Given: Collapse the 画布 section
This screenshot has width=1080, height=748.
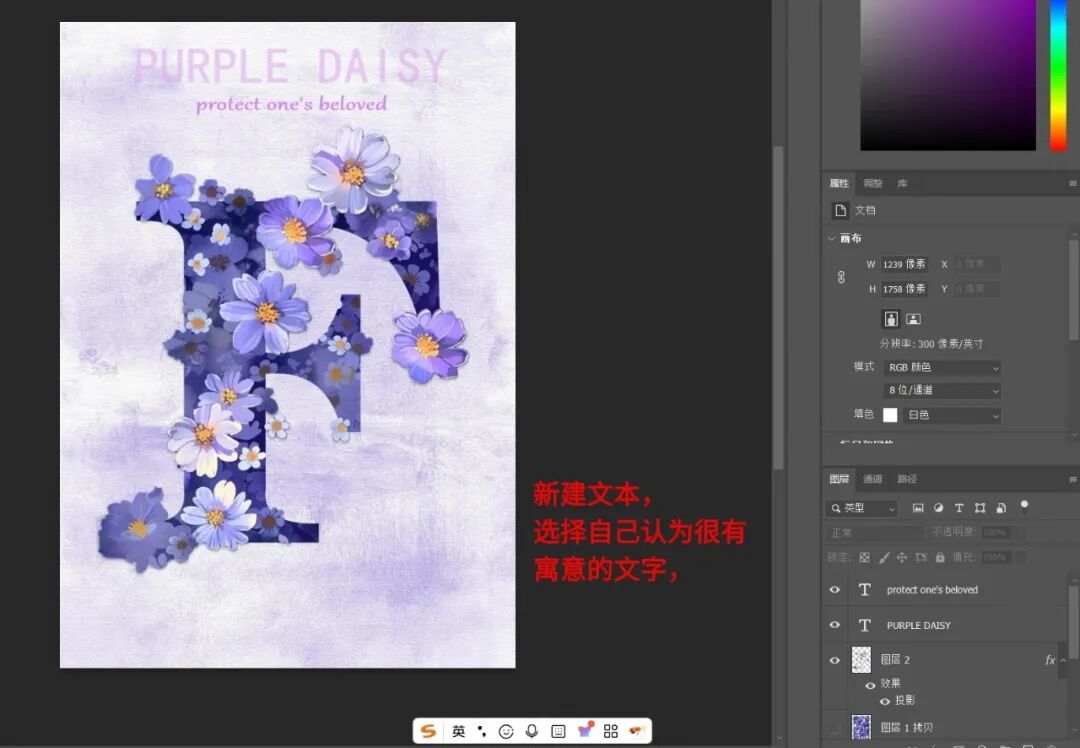Looking at the screenshot, I should pos(832,239).
